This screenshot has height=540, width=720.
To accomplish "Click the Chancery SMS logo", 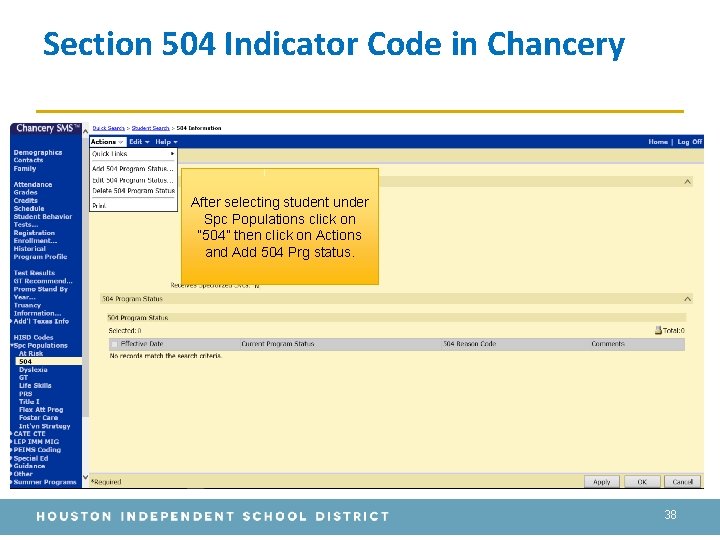I will (x=46, y=129).
